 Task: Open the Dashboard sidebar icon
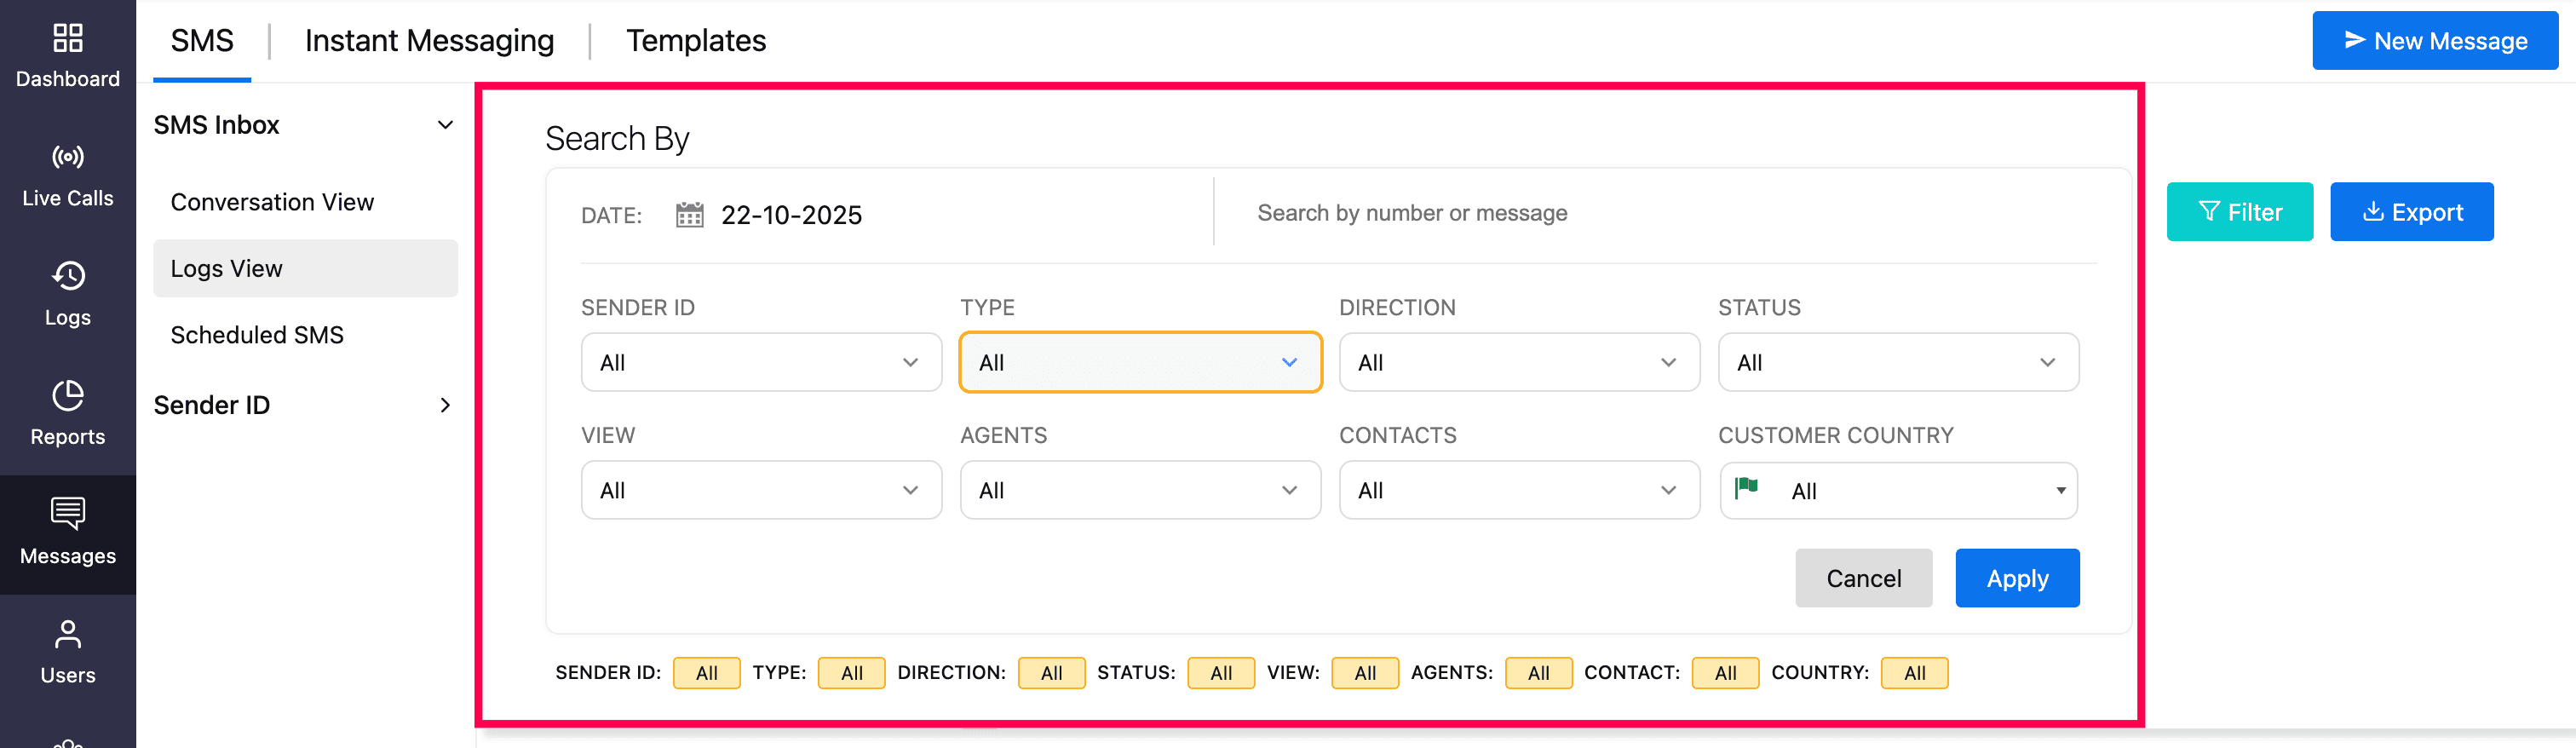68,38
